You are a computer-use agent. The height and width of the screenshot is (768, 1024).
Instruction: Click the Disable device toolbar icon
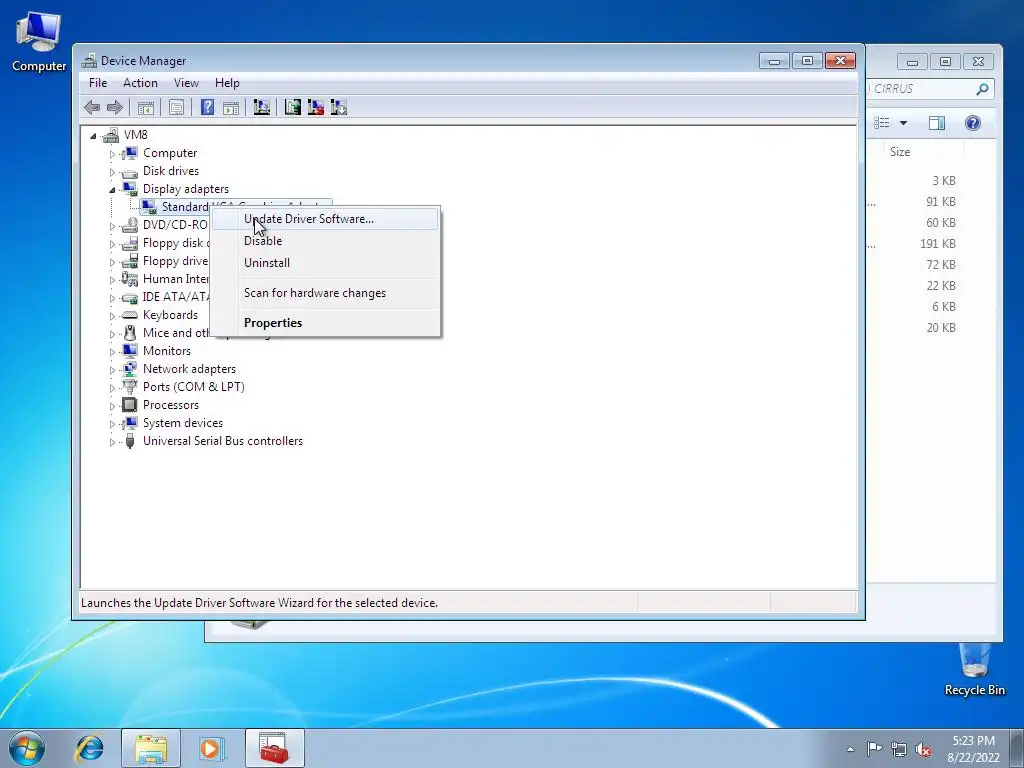tap(339, 107)
